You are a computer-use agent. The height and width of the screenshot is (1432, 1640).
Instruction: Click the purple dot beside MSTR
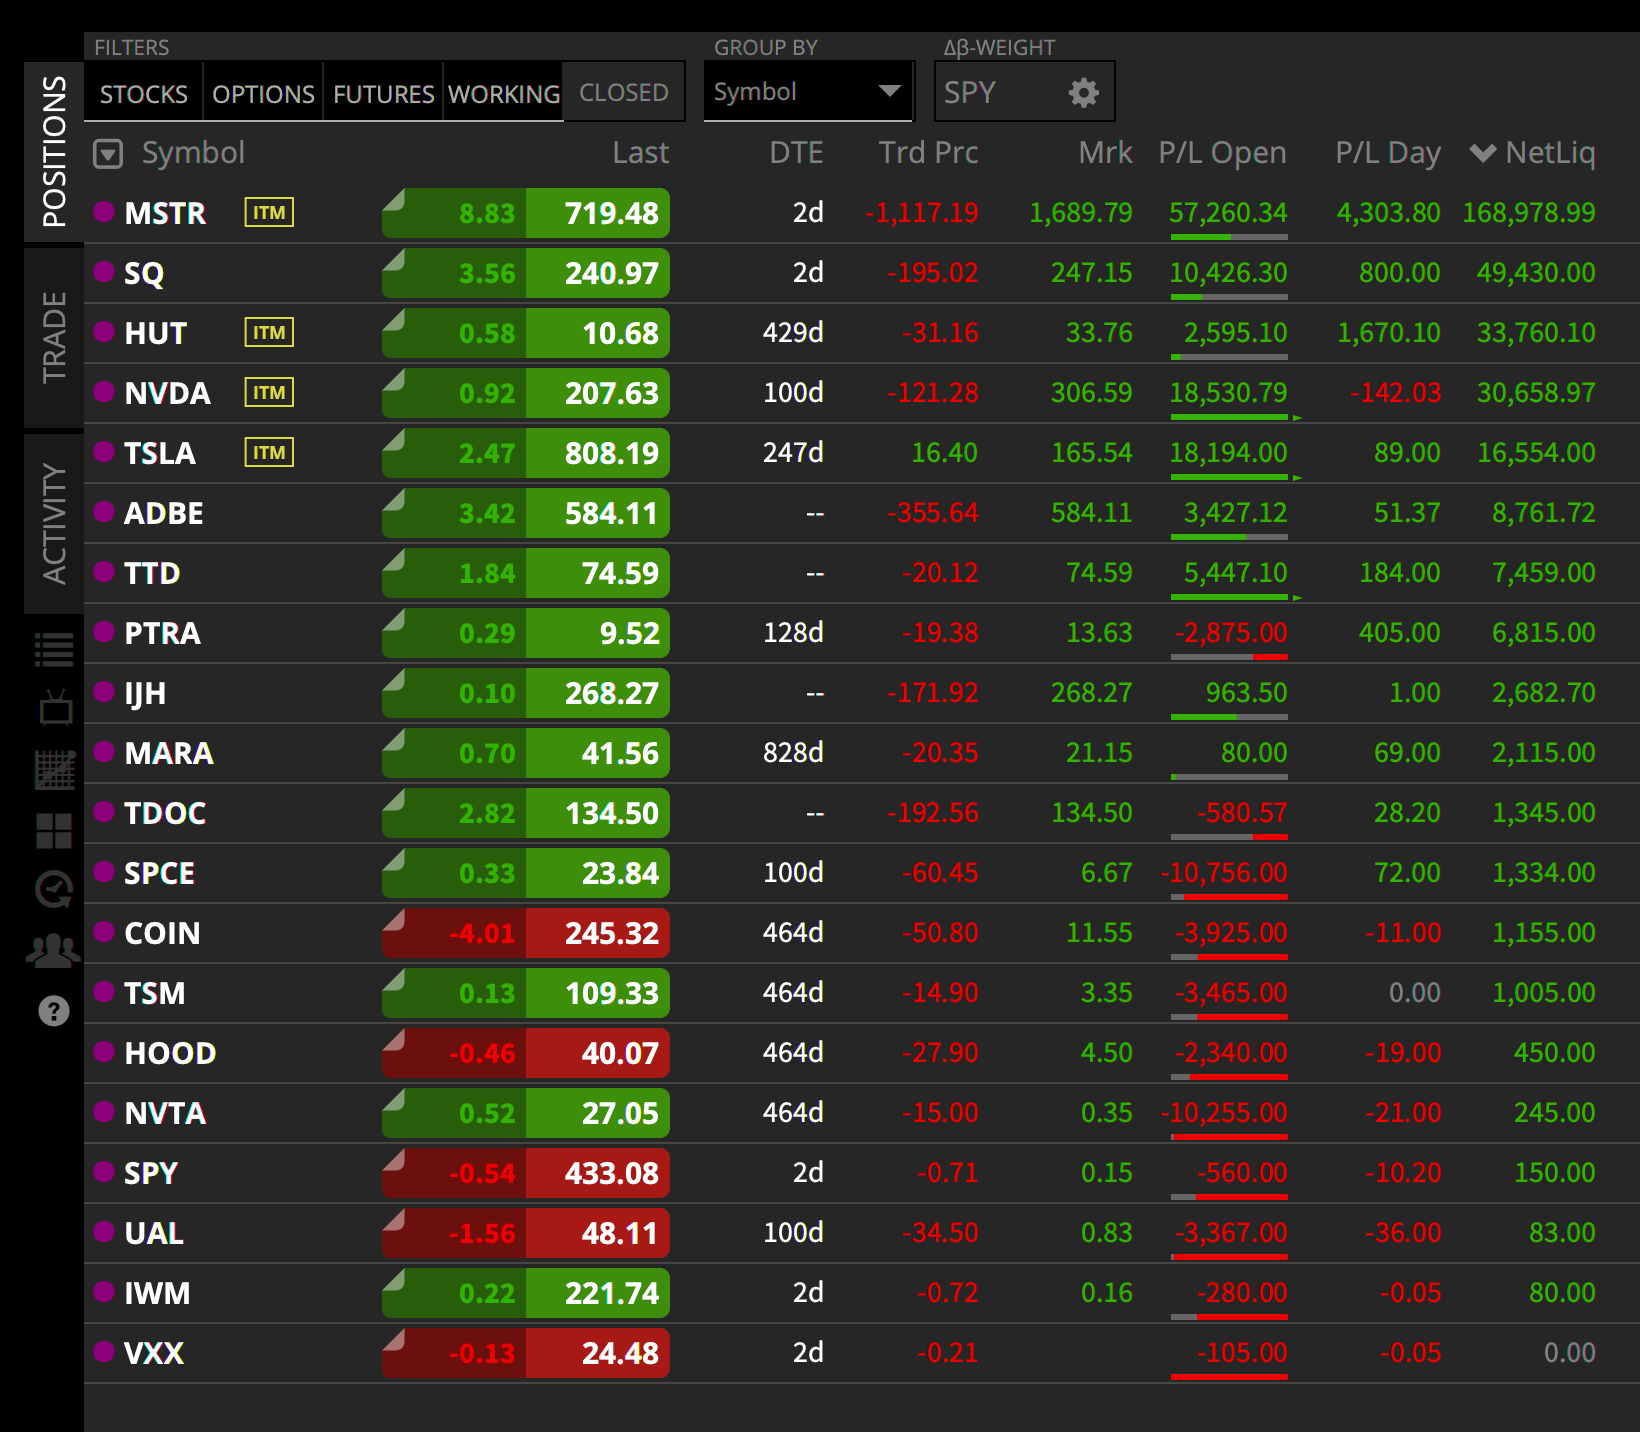point(104,212)
